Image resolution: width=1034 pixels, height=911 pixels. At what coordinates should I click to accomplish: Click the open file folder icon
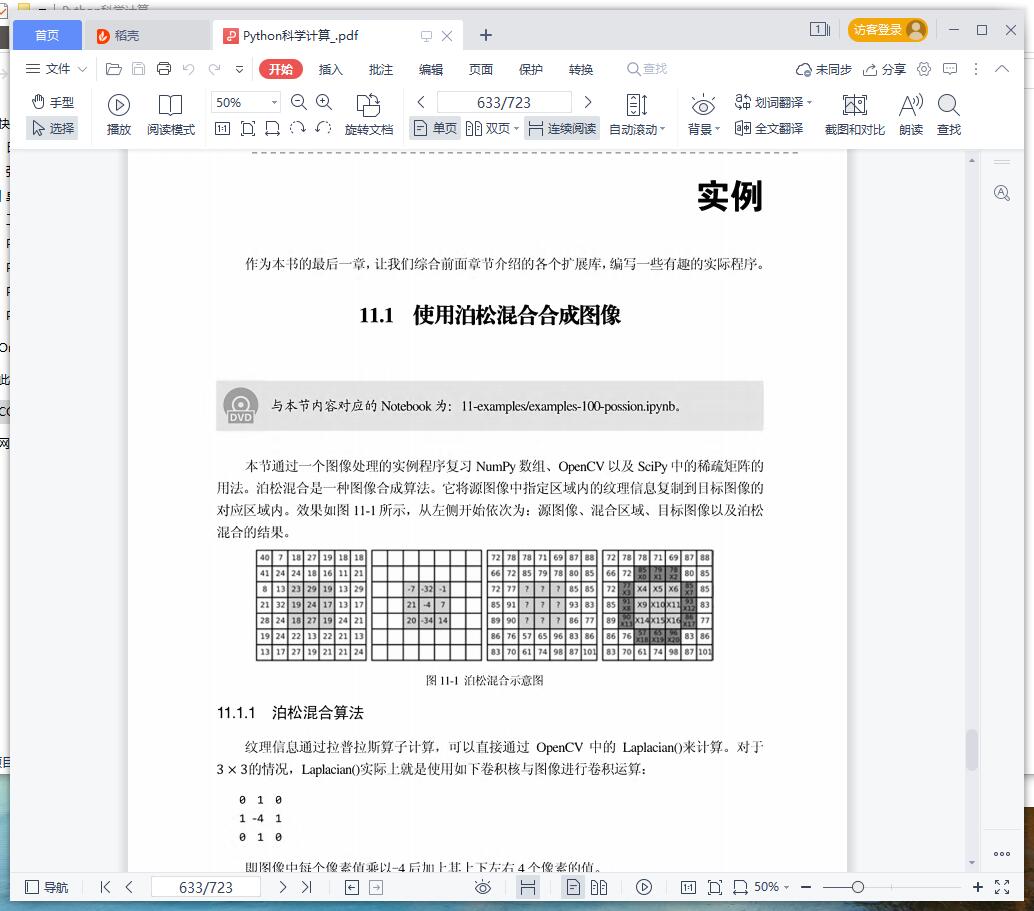coord(114,69)
